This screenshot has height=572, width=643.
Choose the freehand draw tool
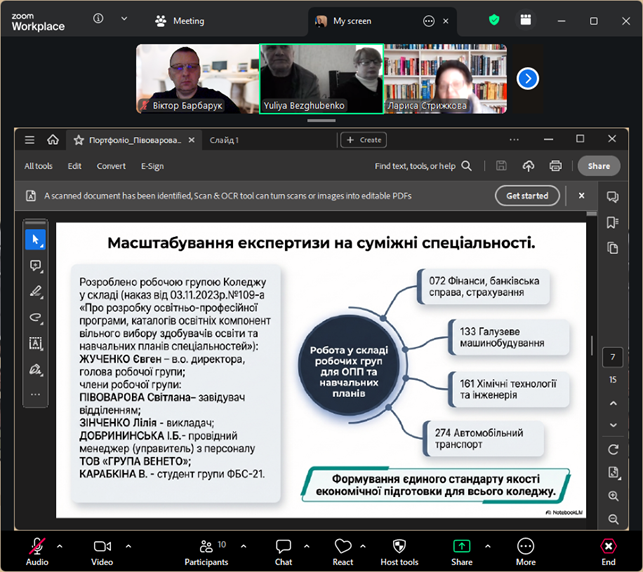[x=35, y=317]
